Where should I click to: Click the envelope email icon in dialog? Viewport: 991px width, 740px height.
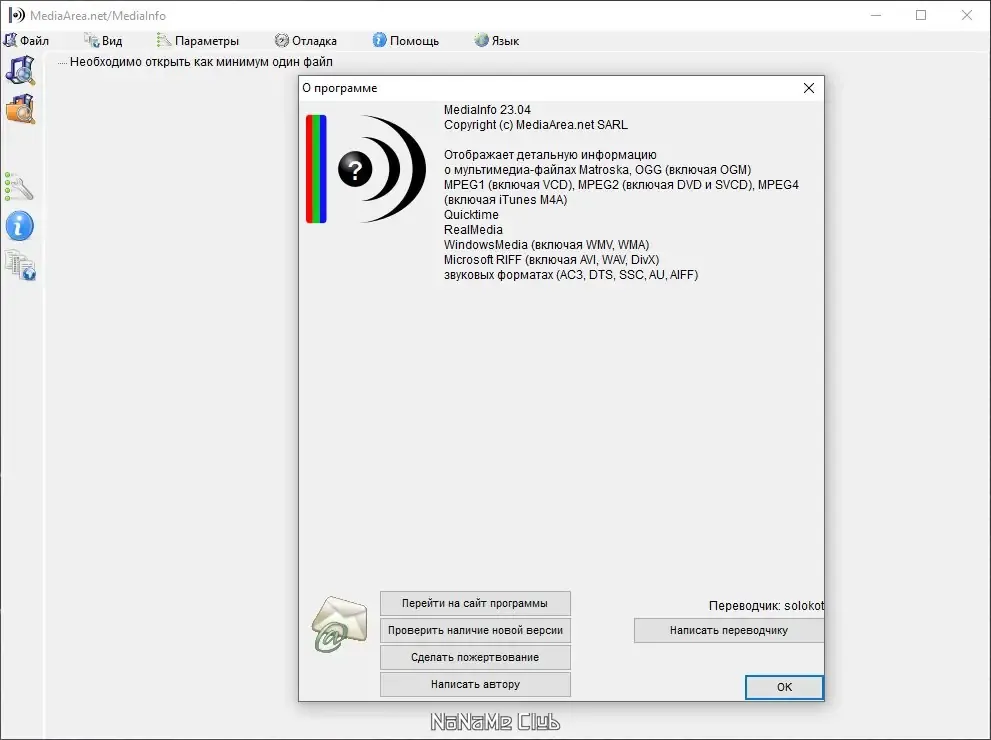[x=340, y=624]
